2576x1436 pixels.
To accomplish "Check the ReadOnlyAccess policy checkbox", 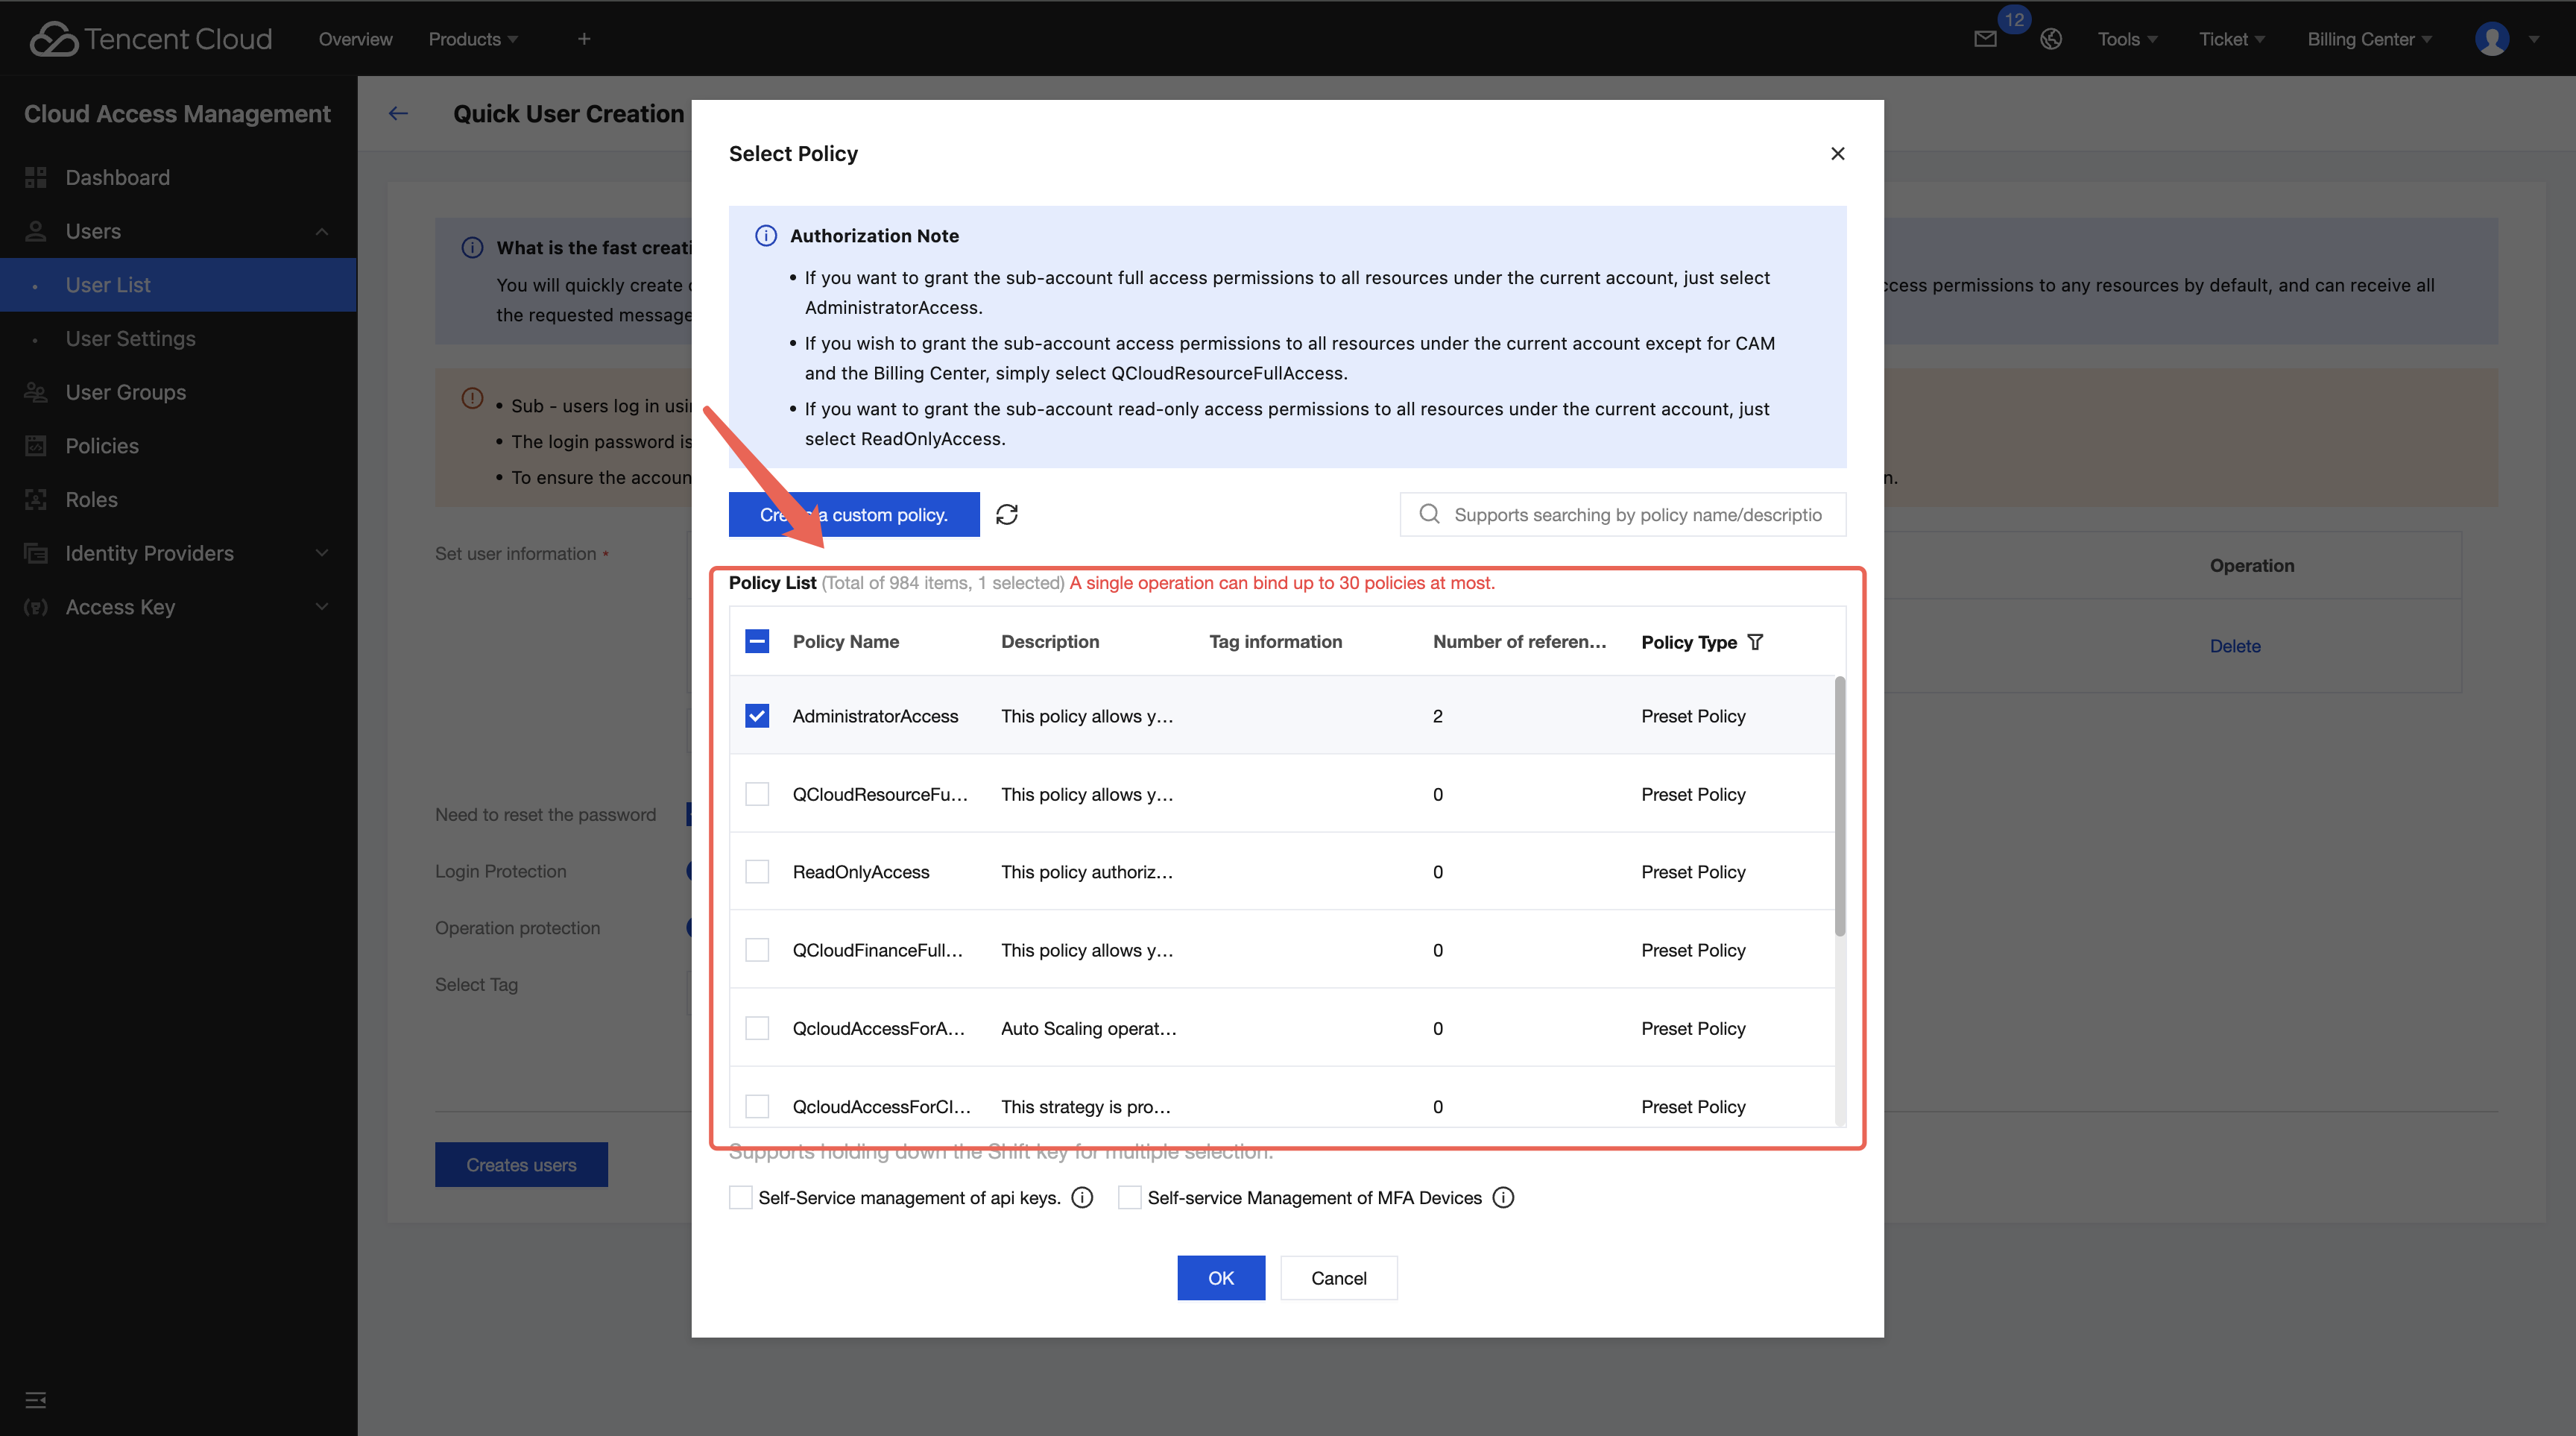I will pyautogui.click(x=757, y=872).
